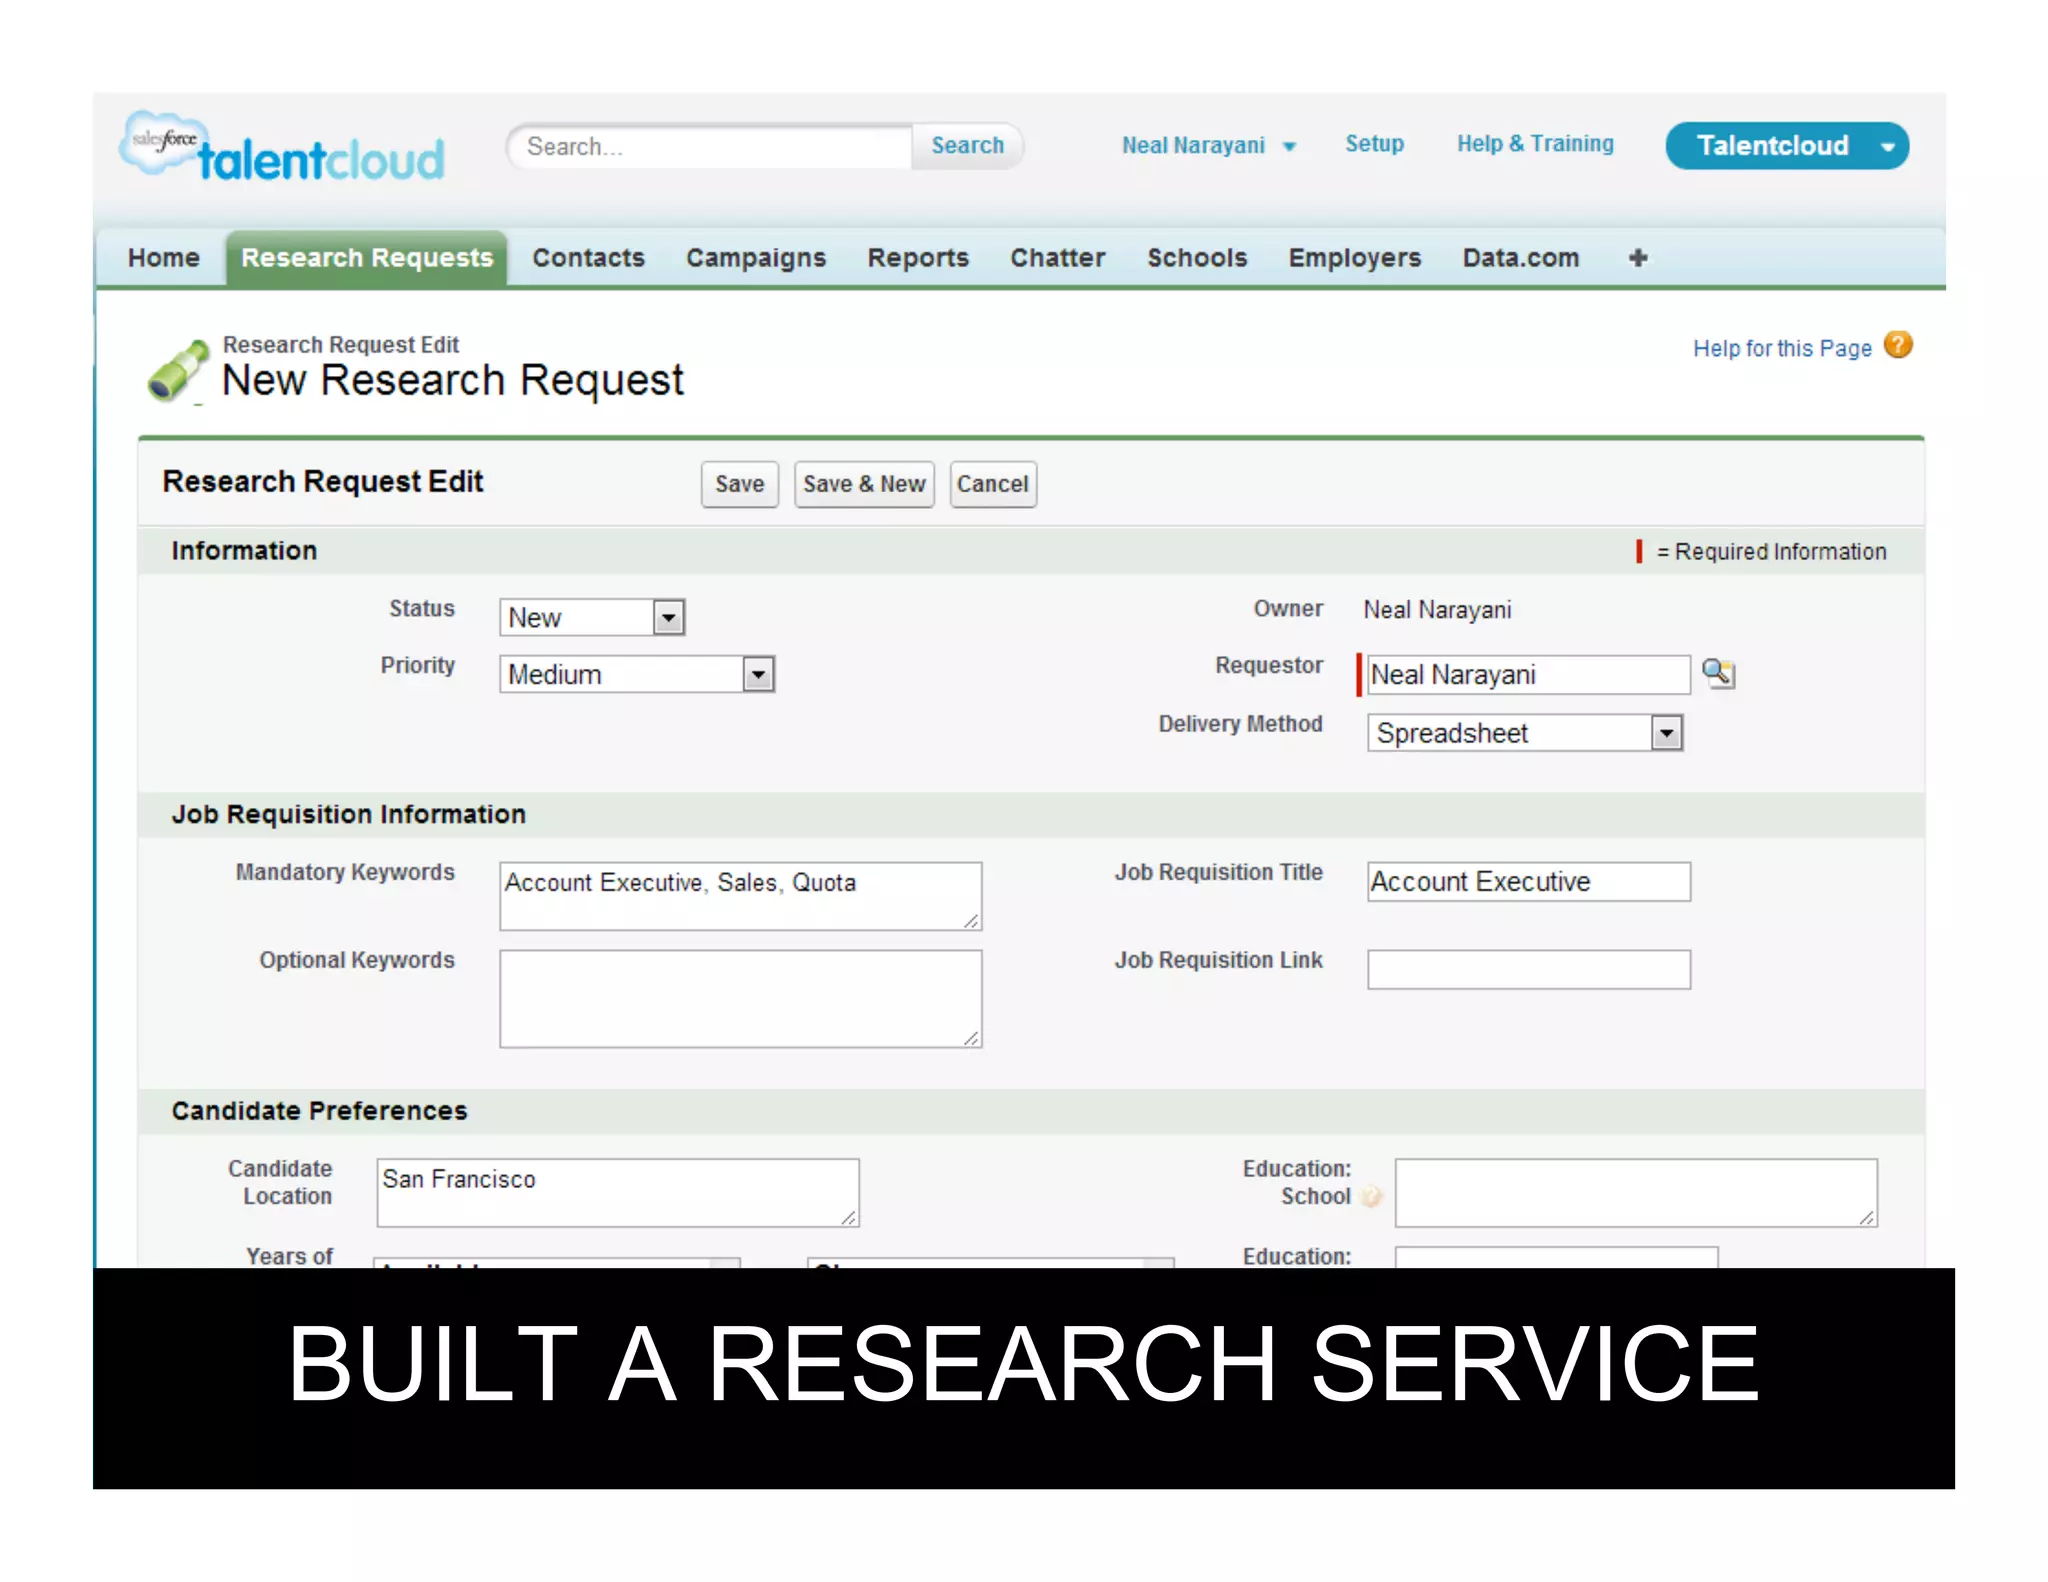
Task: Cancel the research request edit
Action: (991, 484)
